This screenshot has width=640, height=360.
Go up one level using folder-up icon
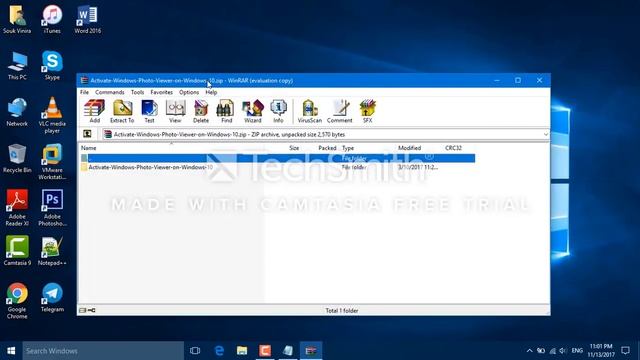(x=87, y=134)
